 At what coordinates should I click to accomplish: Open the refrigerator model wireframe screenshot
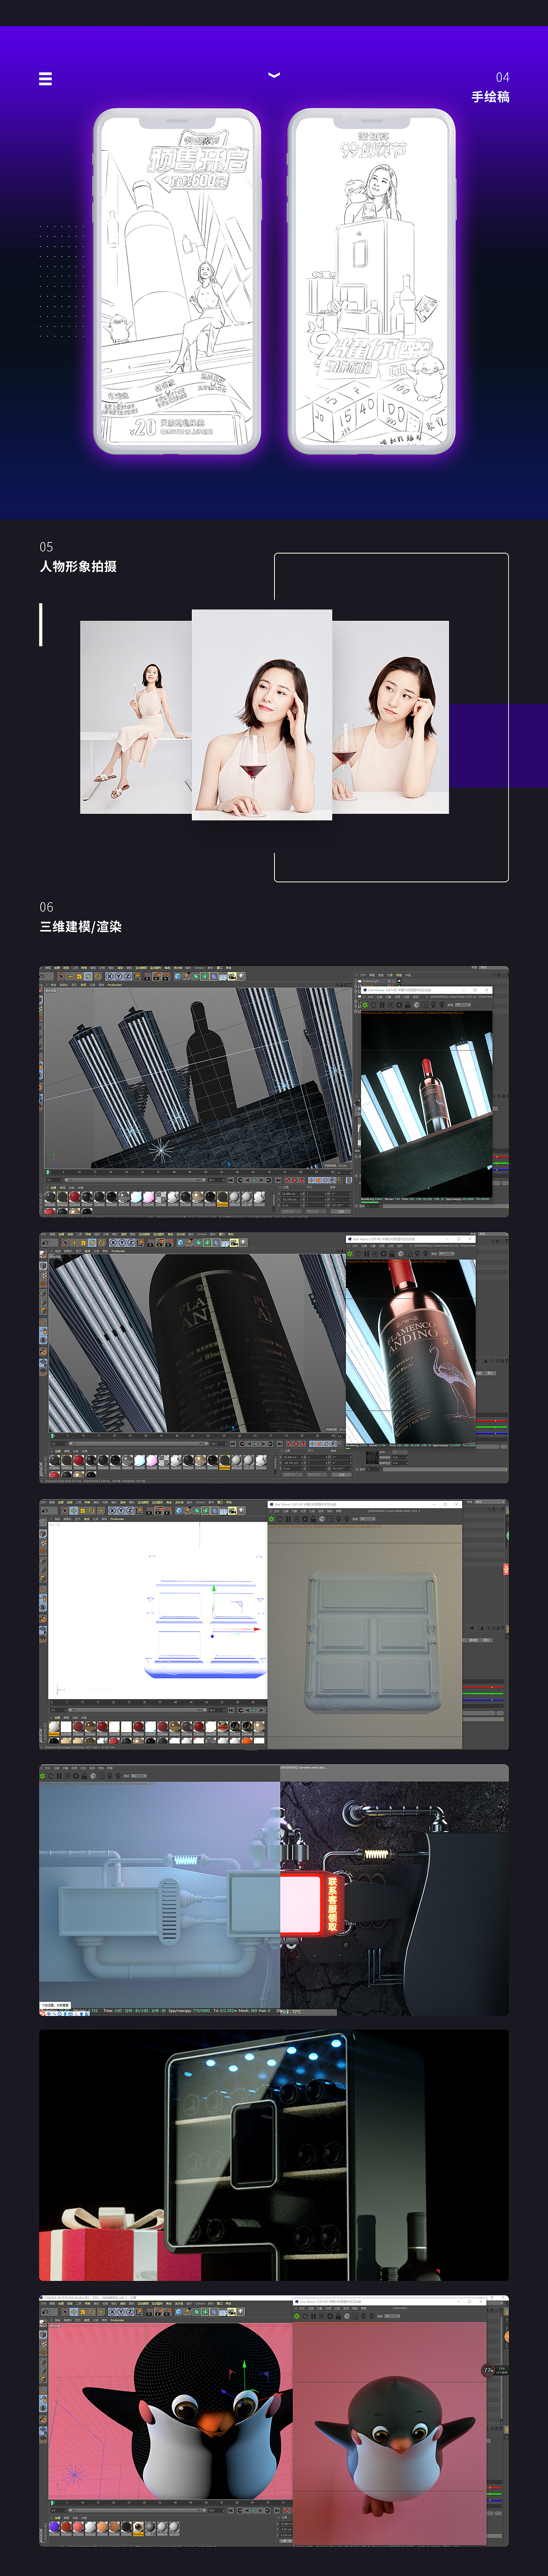tap(274, 1623)
